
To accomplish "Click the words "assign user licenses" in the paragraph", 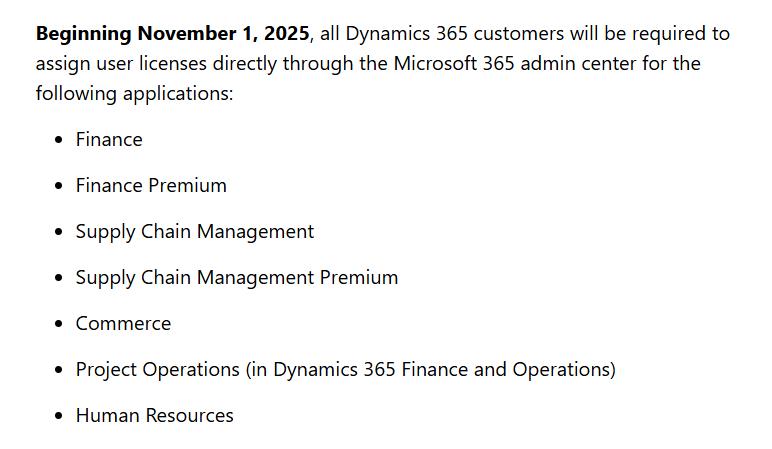I will (121, 64).
